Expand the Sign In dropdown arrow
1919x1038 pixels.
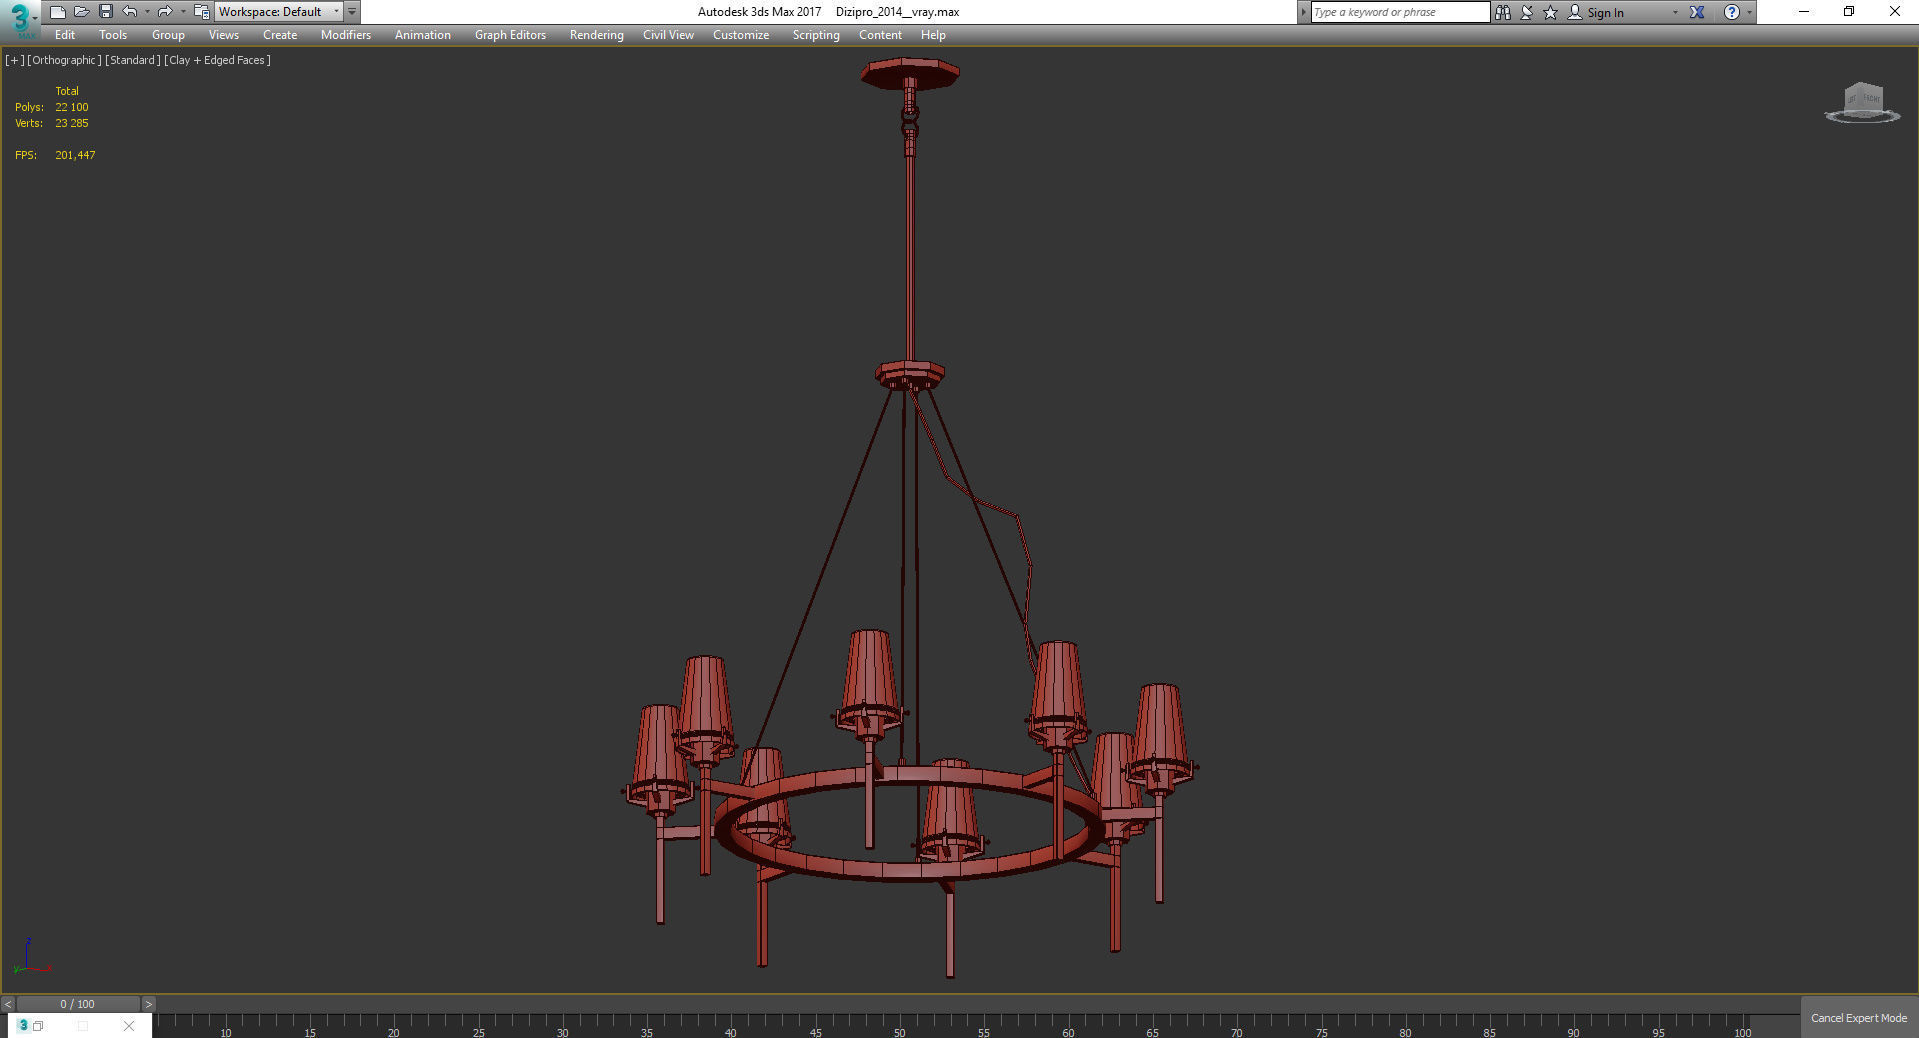click(1675, 12)
